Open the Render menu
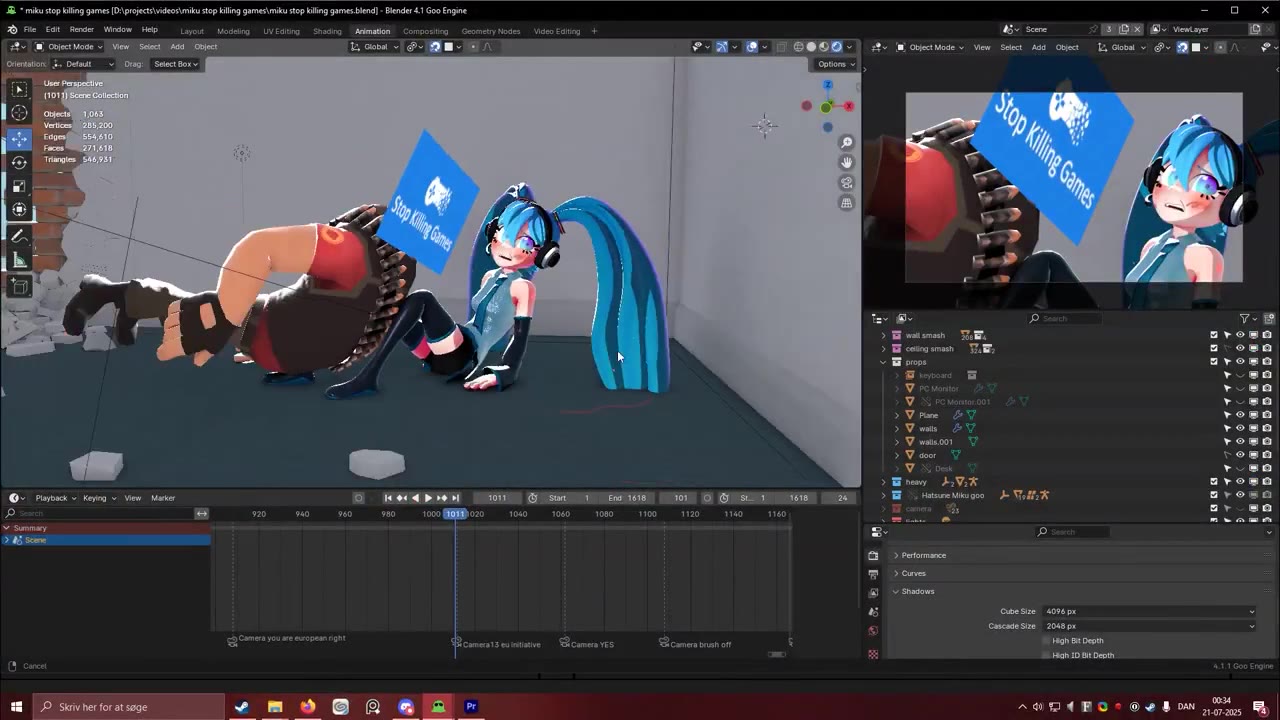 pyautogui.click(x=81, y=30)
